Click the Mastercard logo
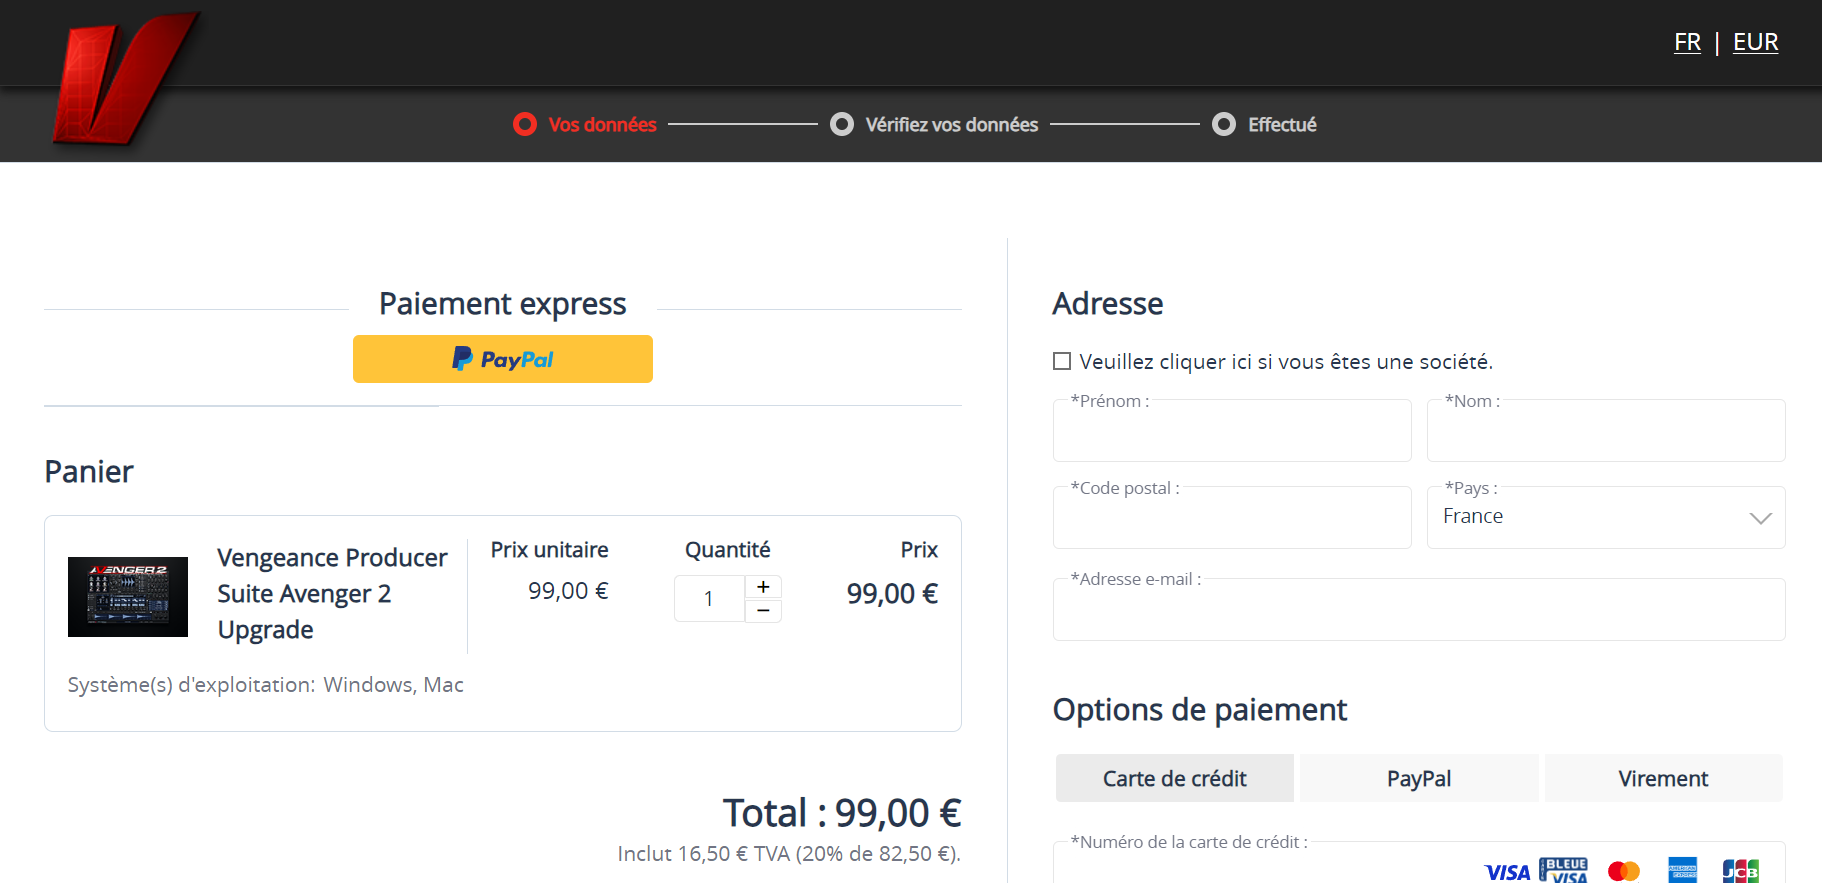The width and height of the screenshot is (1822, 883). coord(1624,871)
